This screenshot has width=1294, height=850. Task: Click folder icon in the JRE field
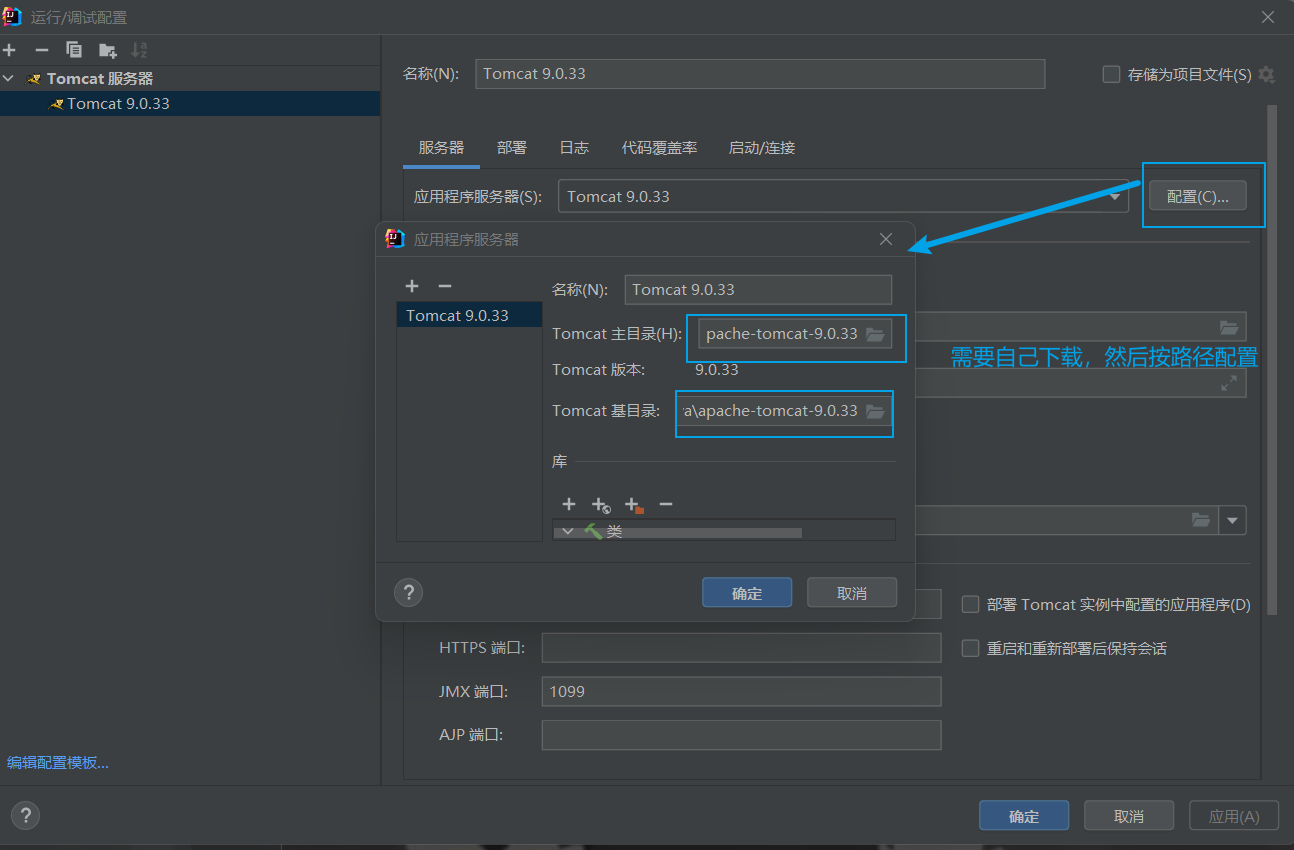click(x=1201, y=520)
